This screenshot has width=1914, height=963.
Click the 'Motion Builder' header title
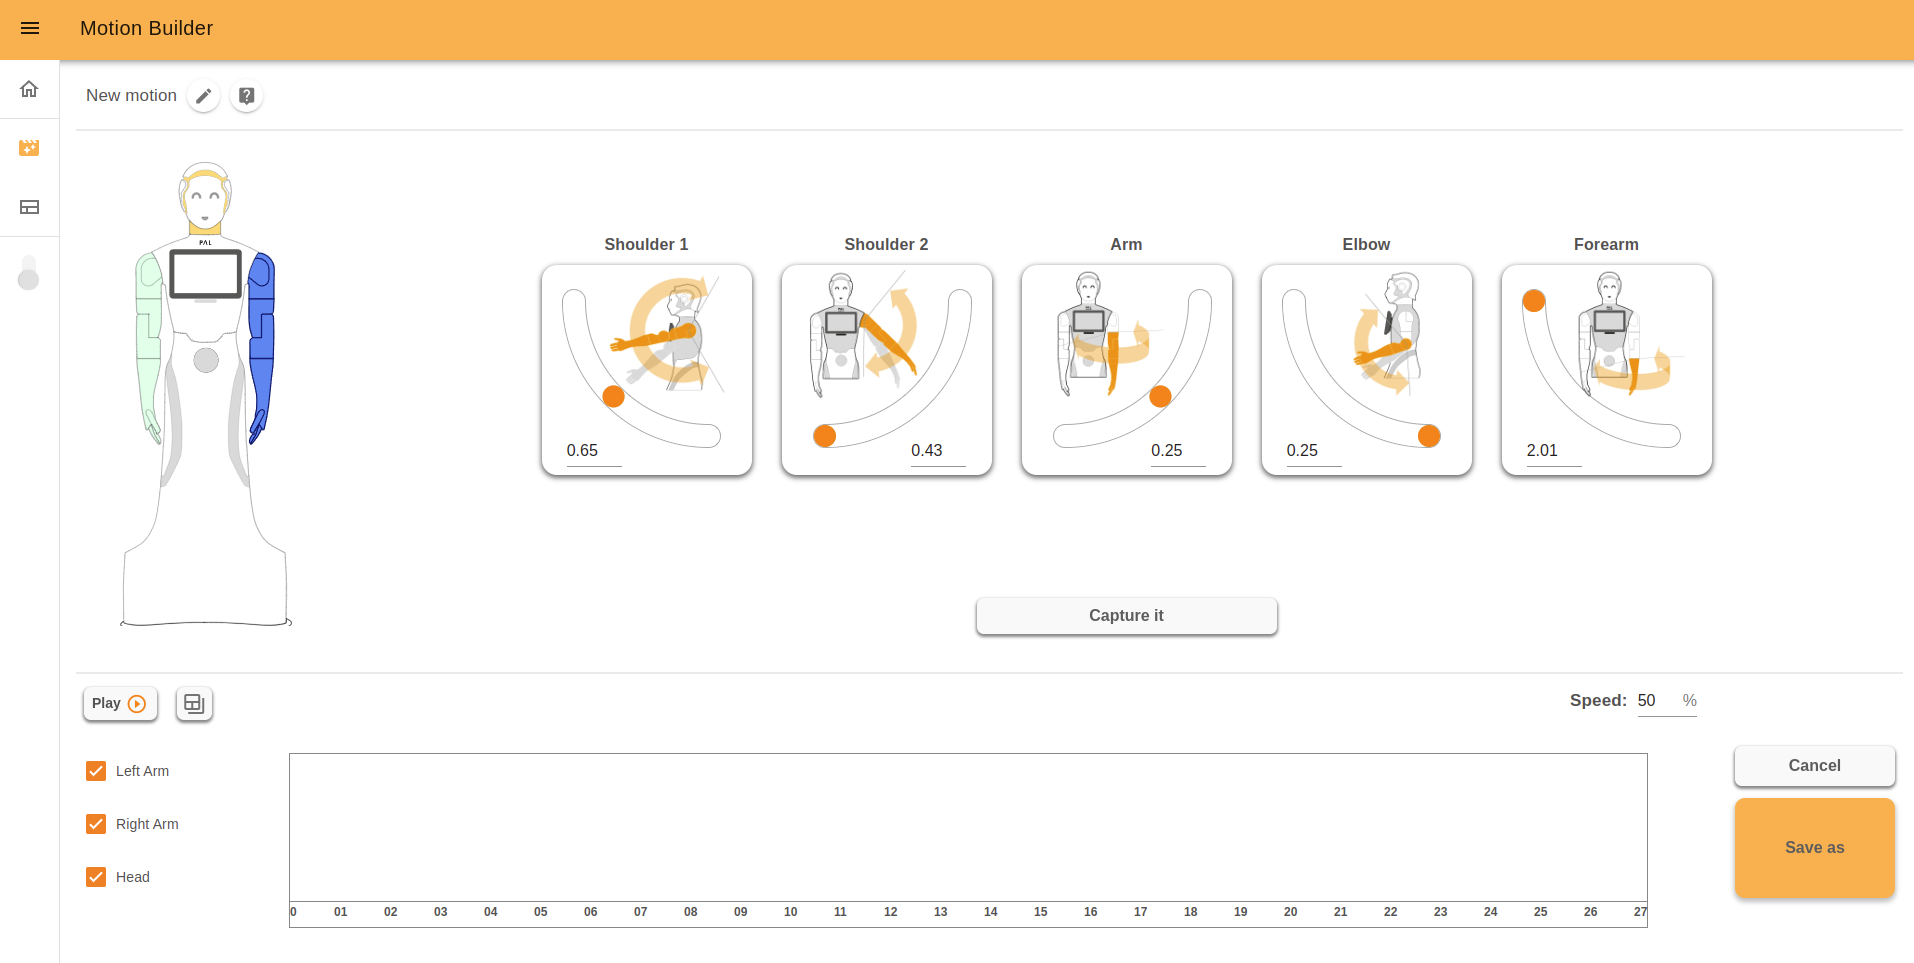pos(146,28)
